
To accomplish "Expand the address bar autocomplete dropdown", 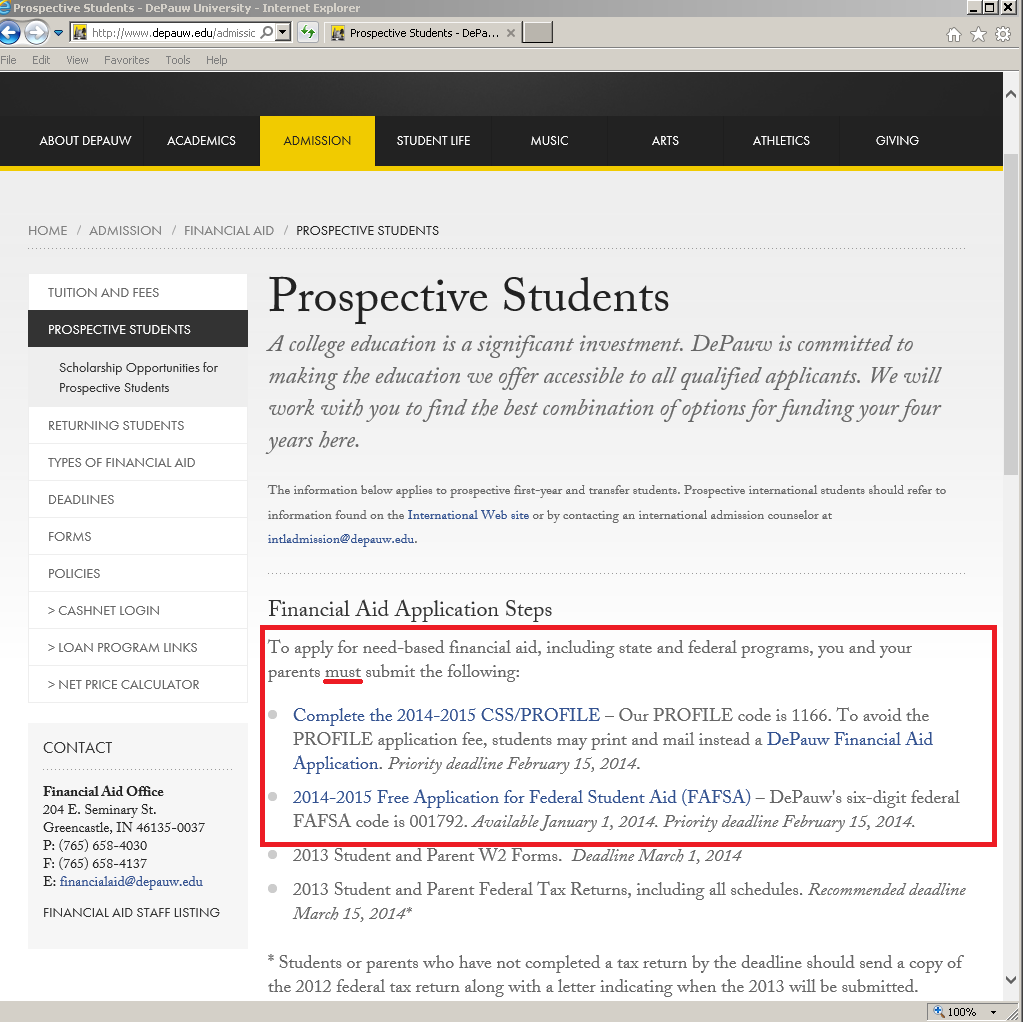I will (x=283, y=33).
